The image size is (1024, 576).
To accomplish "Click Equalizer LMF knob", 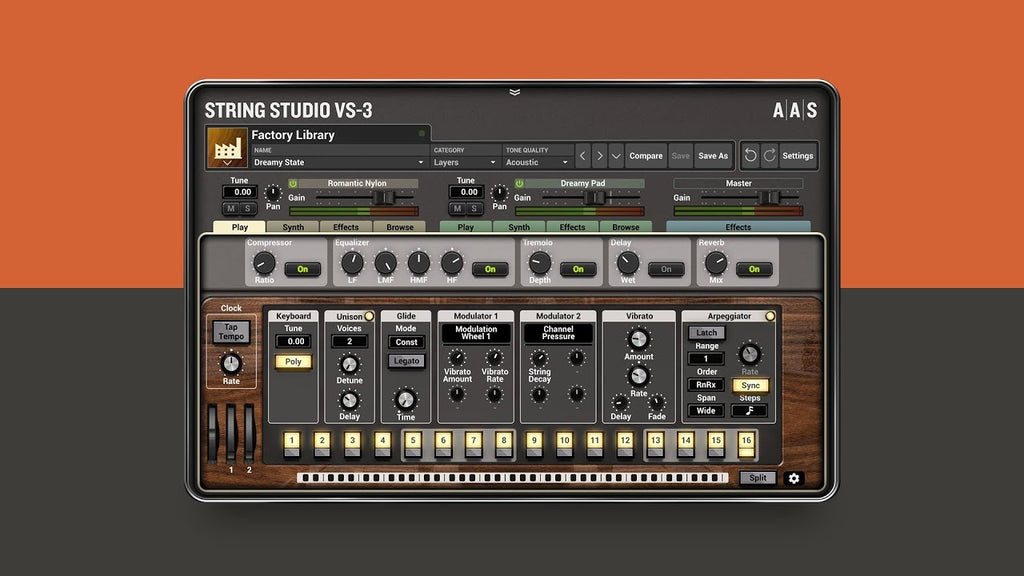I will pos(385,263).
